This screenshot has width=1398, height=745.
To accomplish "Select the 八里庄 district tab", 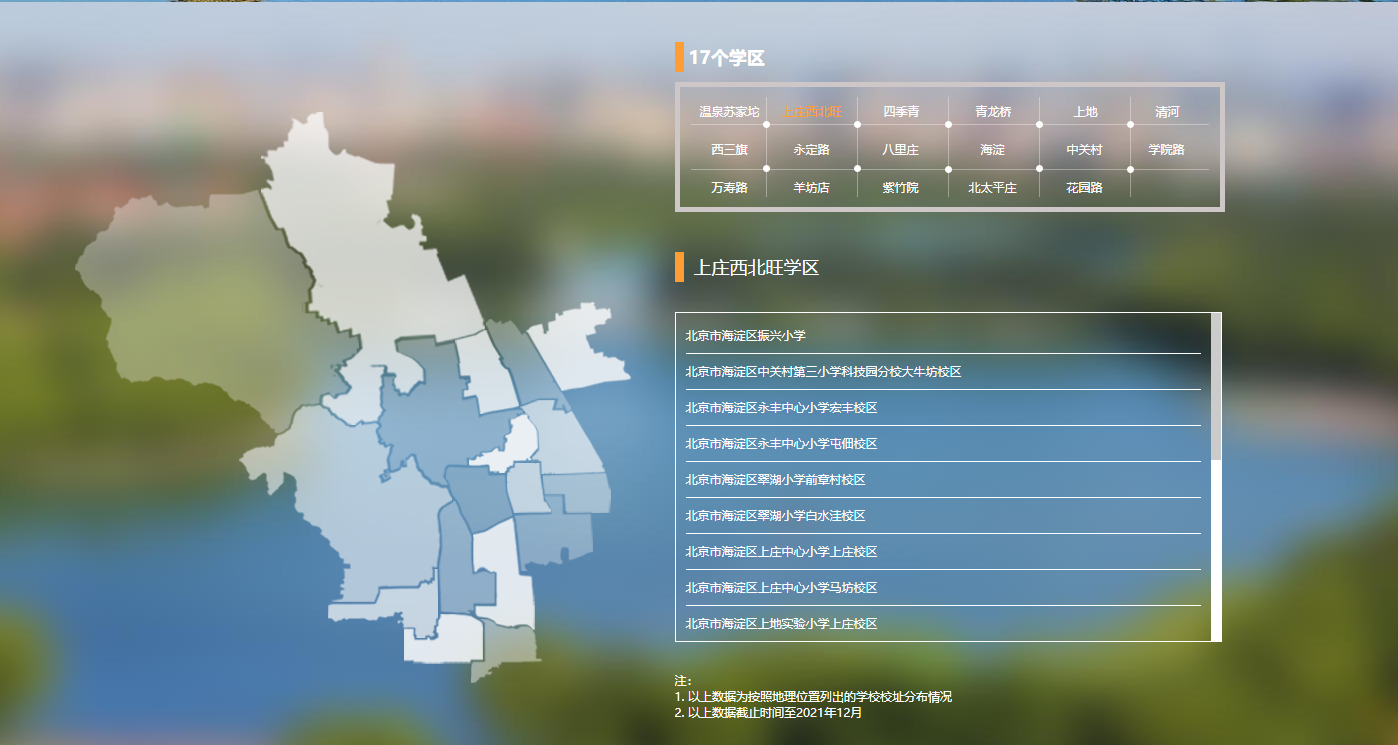I will pos(900,150).
